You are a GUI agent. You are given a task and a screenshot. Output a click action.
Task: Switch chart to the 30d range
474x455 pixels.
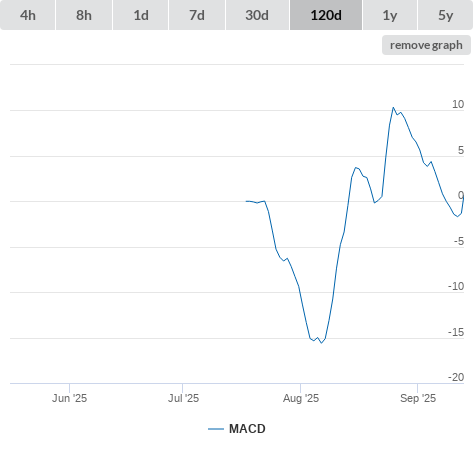(257, 15)
